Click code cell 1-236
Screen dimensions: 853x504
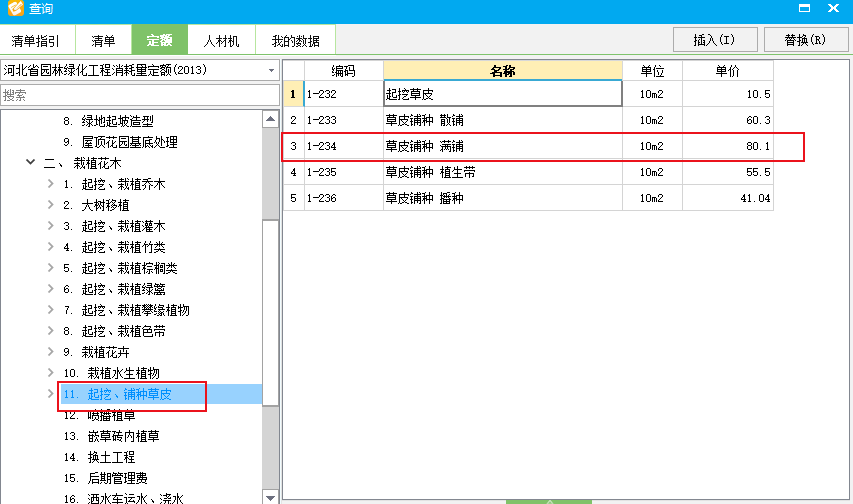344,198
